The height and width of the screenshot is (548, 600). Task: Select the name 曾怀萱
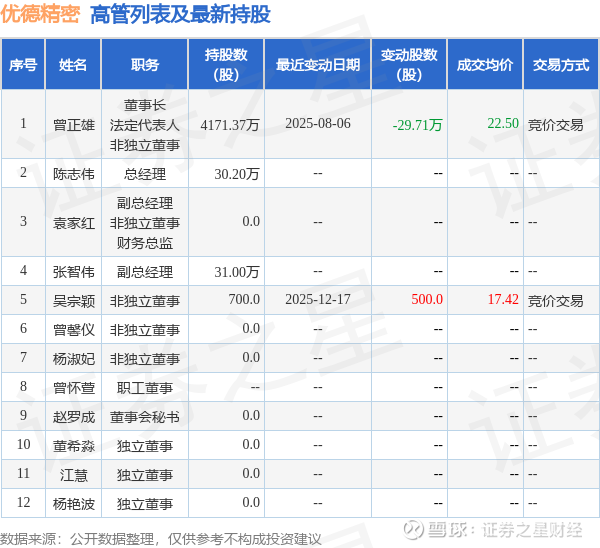click(x=73, y=388)
